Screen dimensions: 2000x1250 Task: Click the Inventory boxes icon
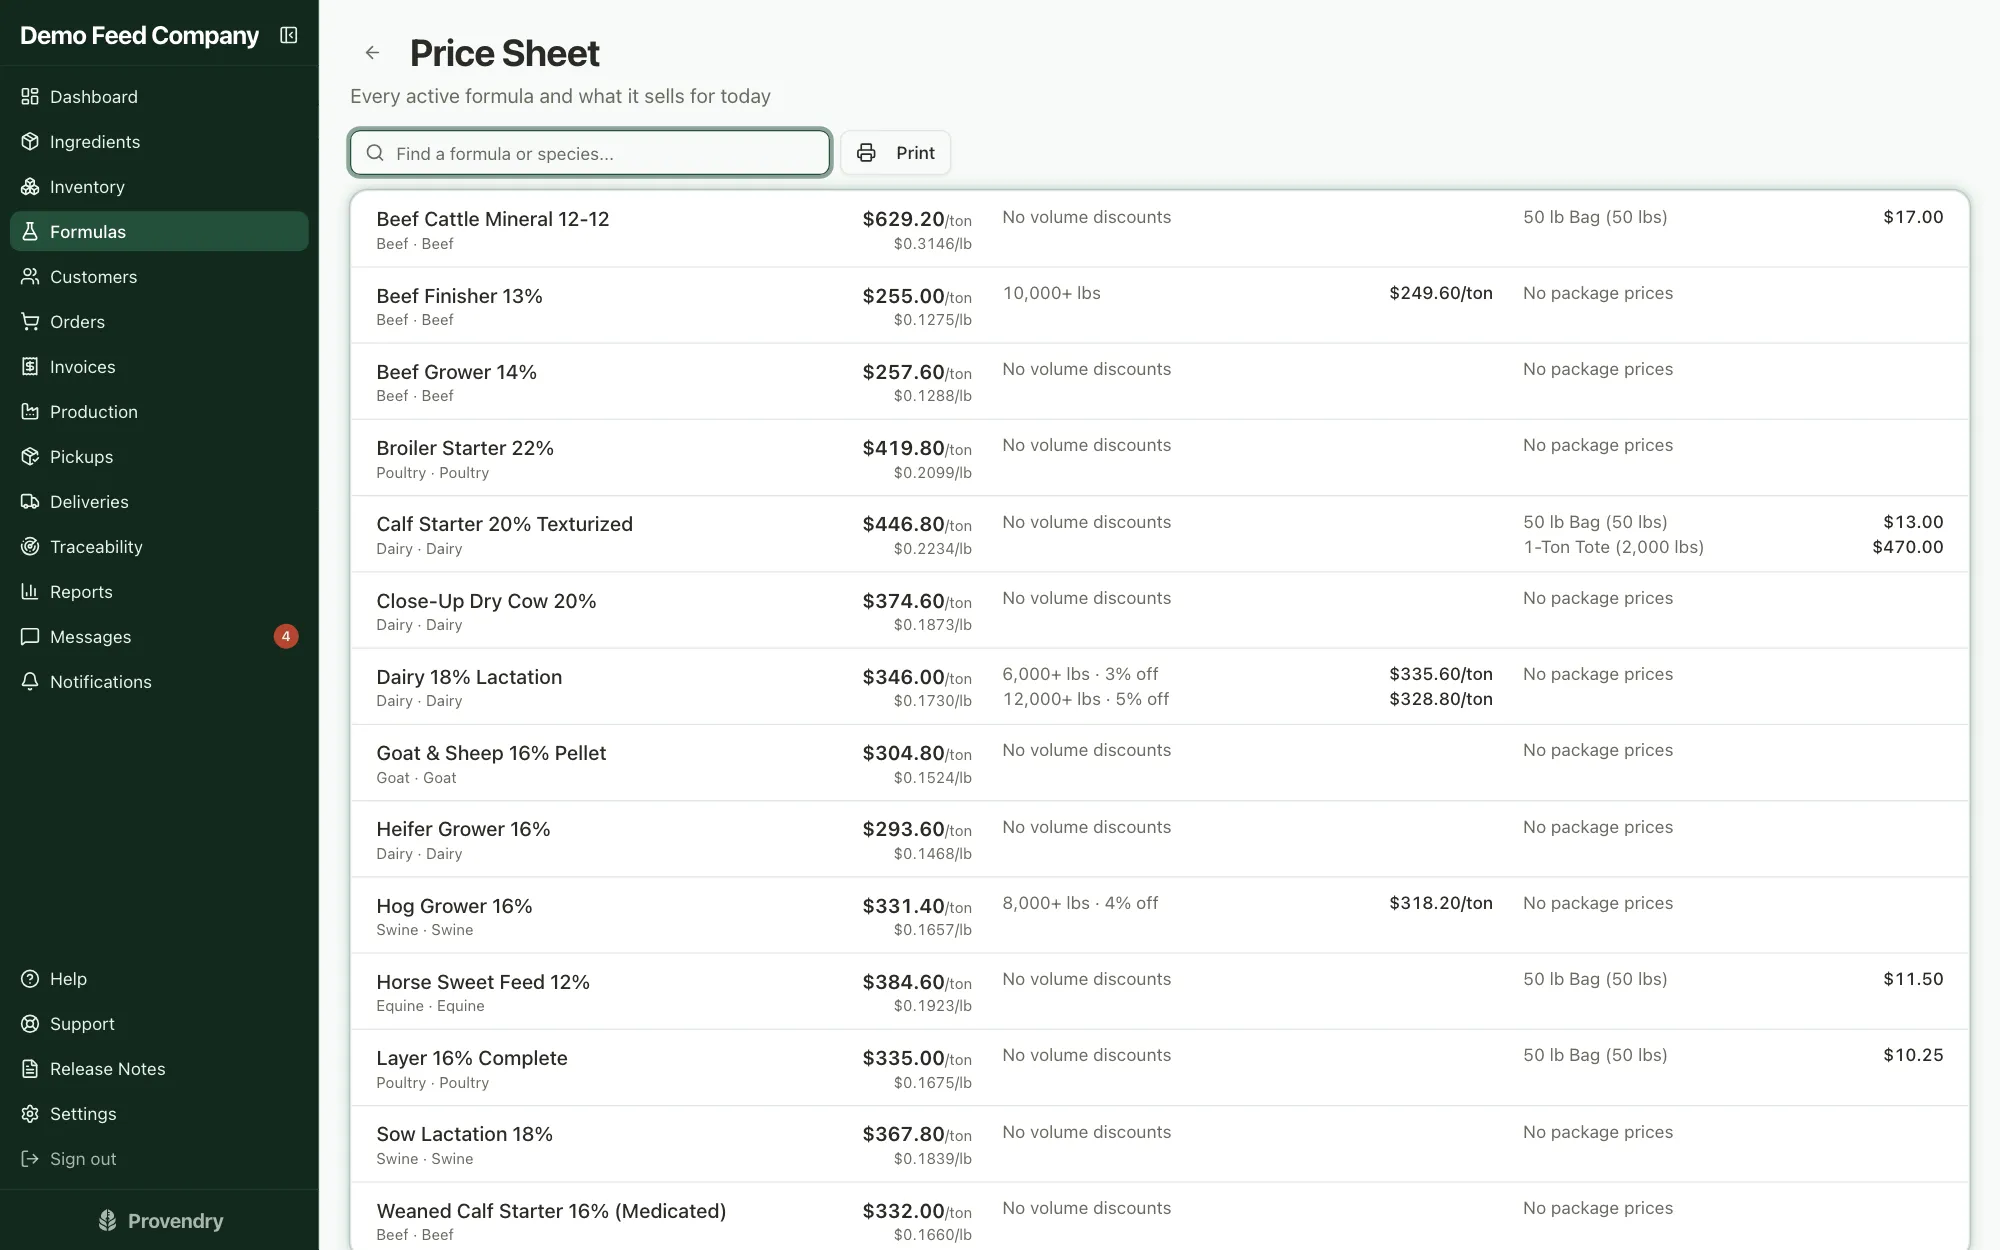pos(30,186)
